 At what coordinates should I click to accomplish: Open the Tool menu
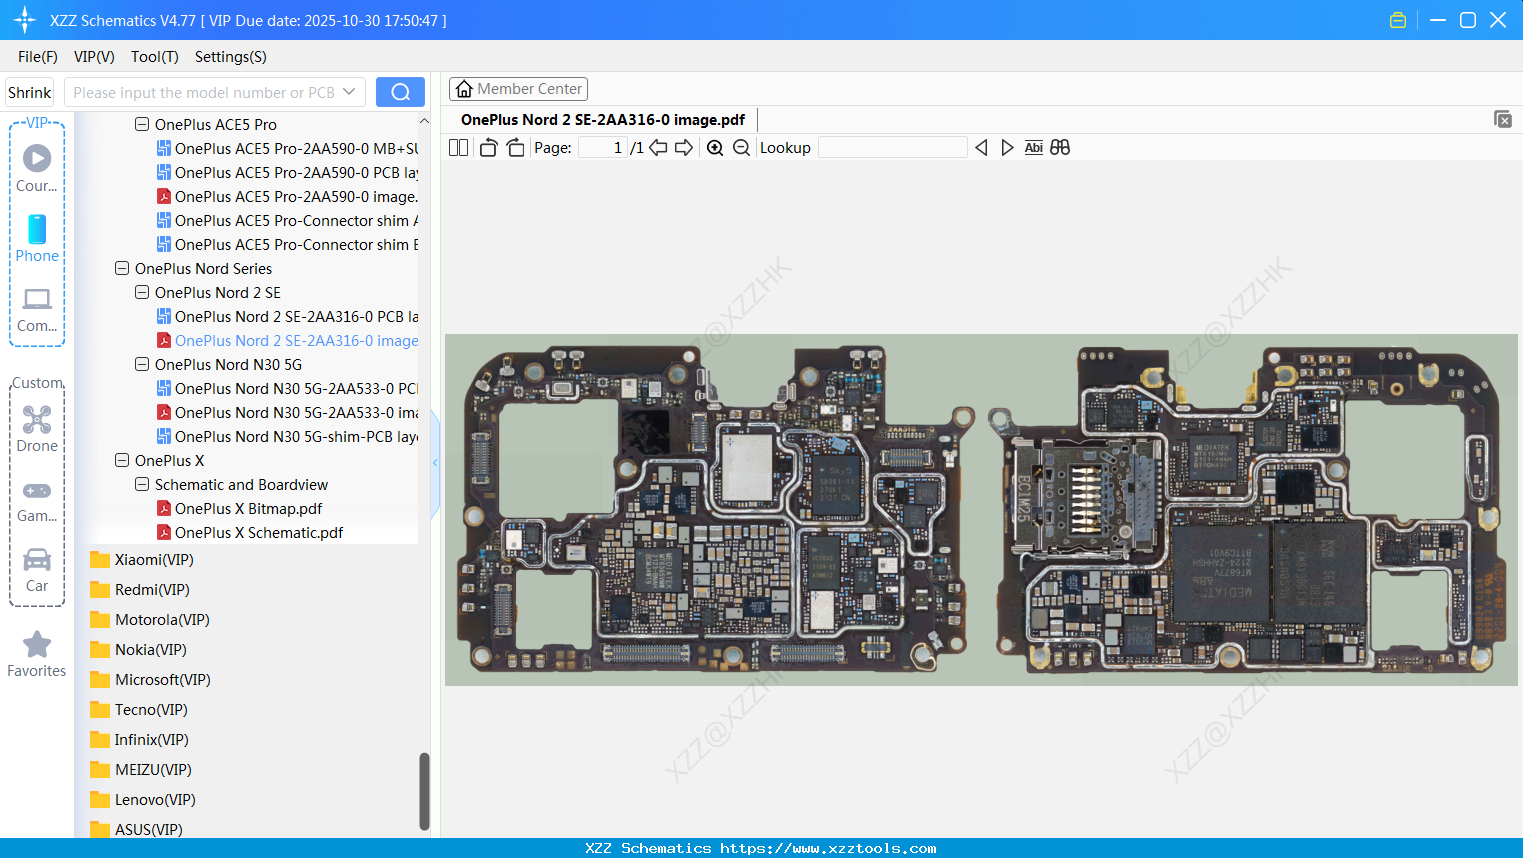click(154, 57)
